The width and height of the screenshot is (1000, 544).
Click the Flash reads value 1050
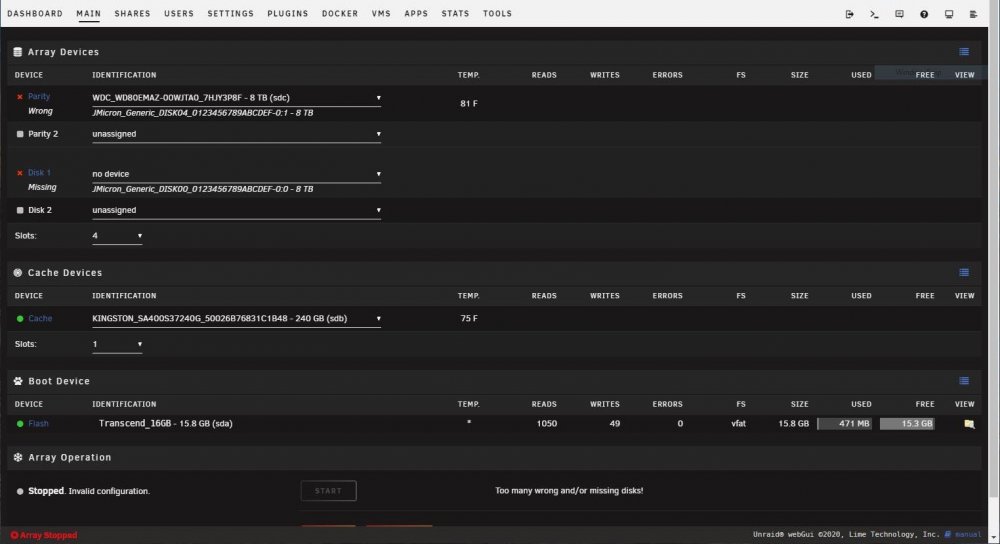coord(547,423)
